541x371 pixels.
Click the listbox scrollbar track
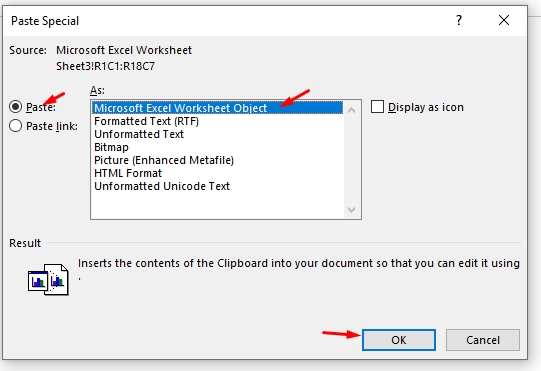pos(352,160)
